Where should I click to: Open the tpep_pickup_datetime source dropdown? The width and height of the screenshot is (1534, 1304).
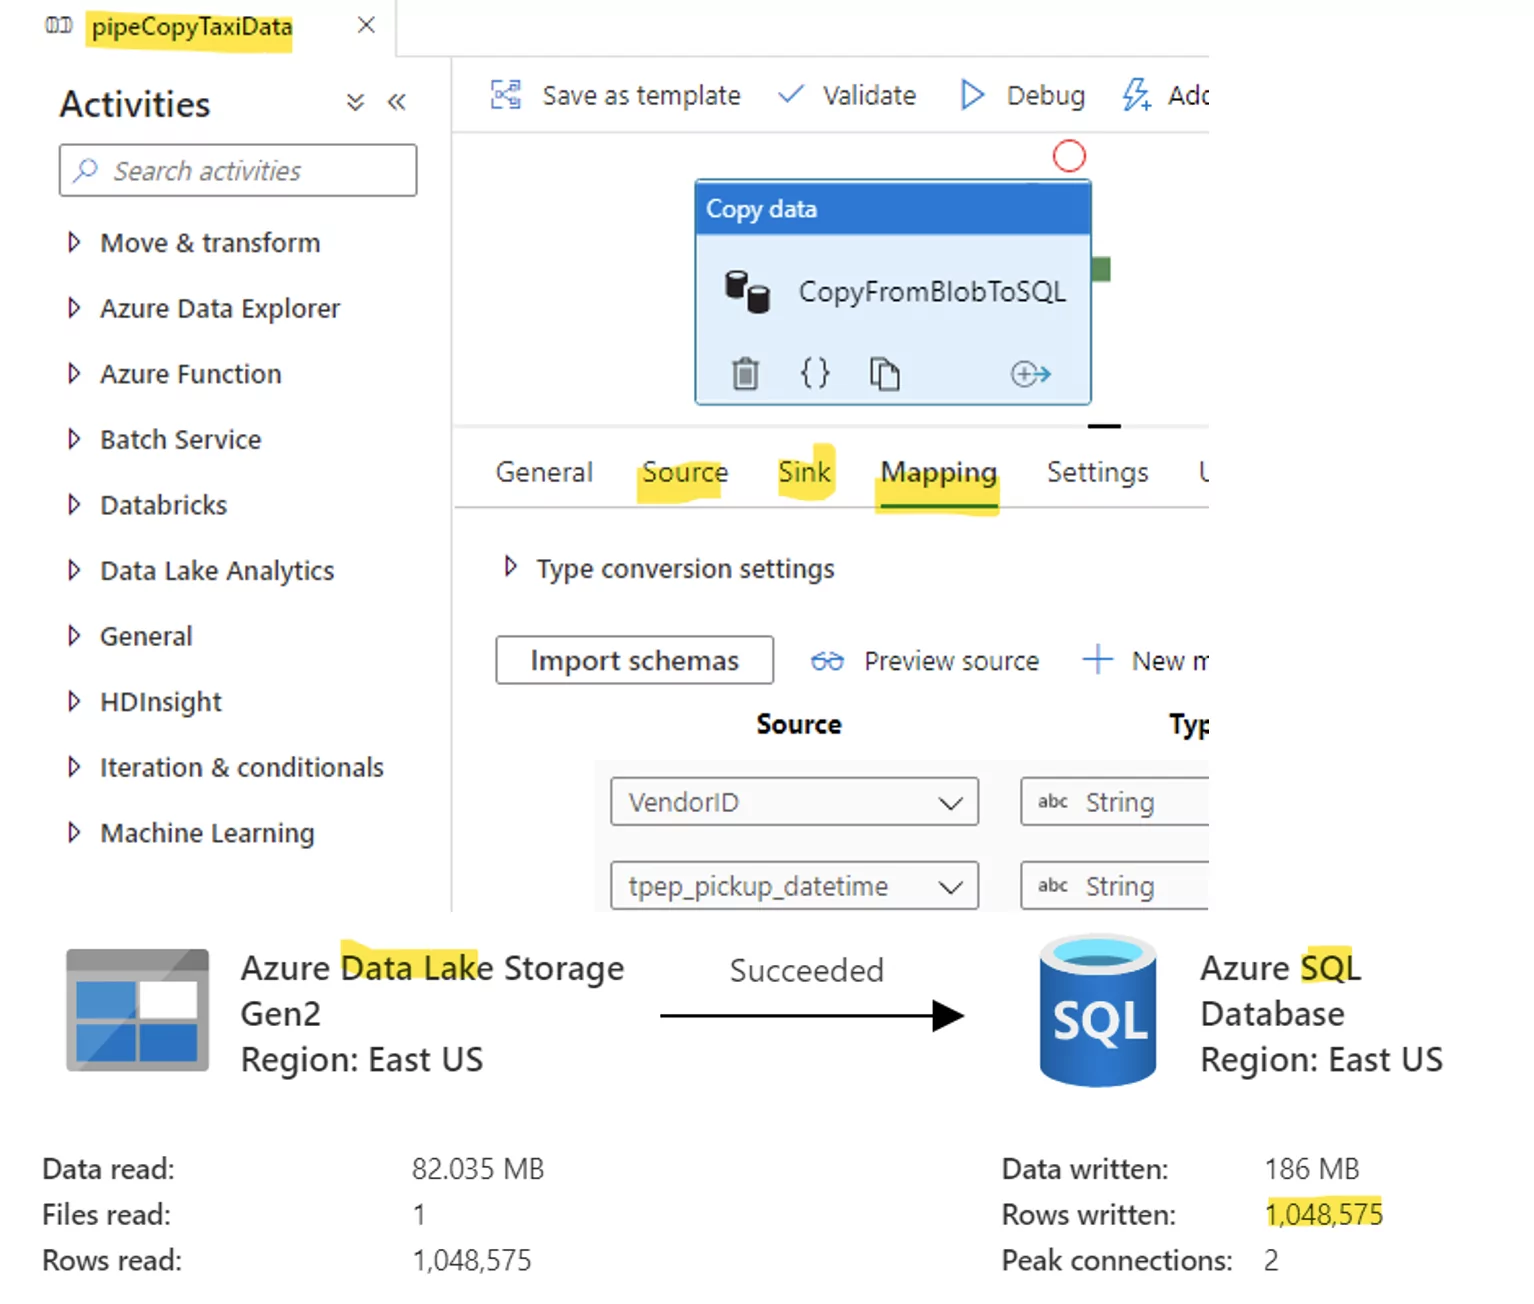794,886
